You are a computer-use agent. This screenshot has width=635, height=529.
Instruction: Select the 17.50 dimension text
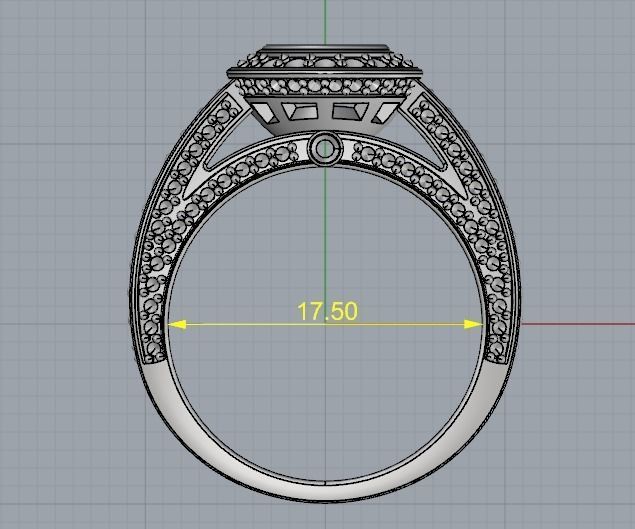pos(328,311)
